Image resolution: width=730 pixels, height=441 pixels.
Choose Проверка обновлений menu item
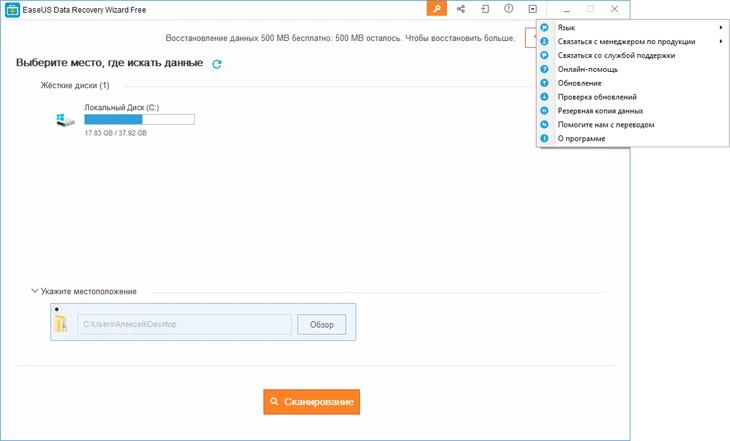(x=633, y=97)
